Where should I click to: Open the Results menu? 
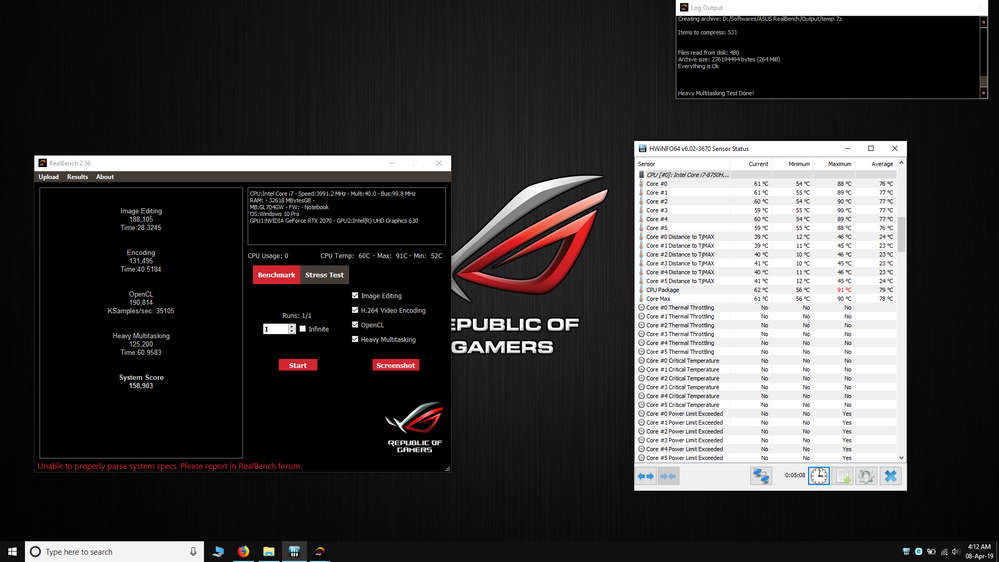point(77,177)
